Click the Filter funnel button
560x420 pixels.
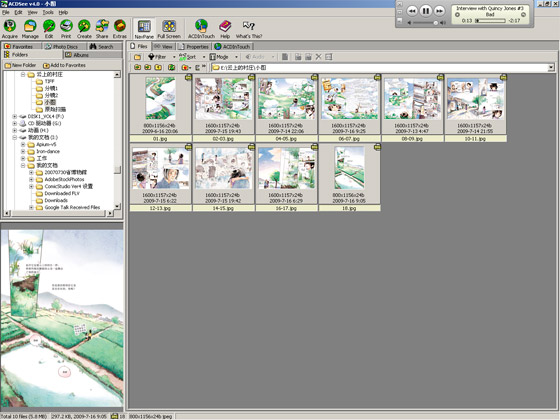pyautogui.click(x=158, y=57)
